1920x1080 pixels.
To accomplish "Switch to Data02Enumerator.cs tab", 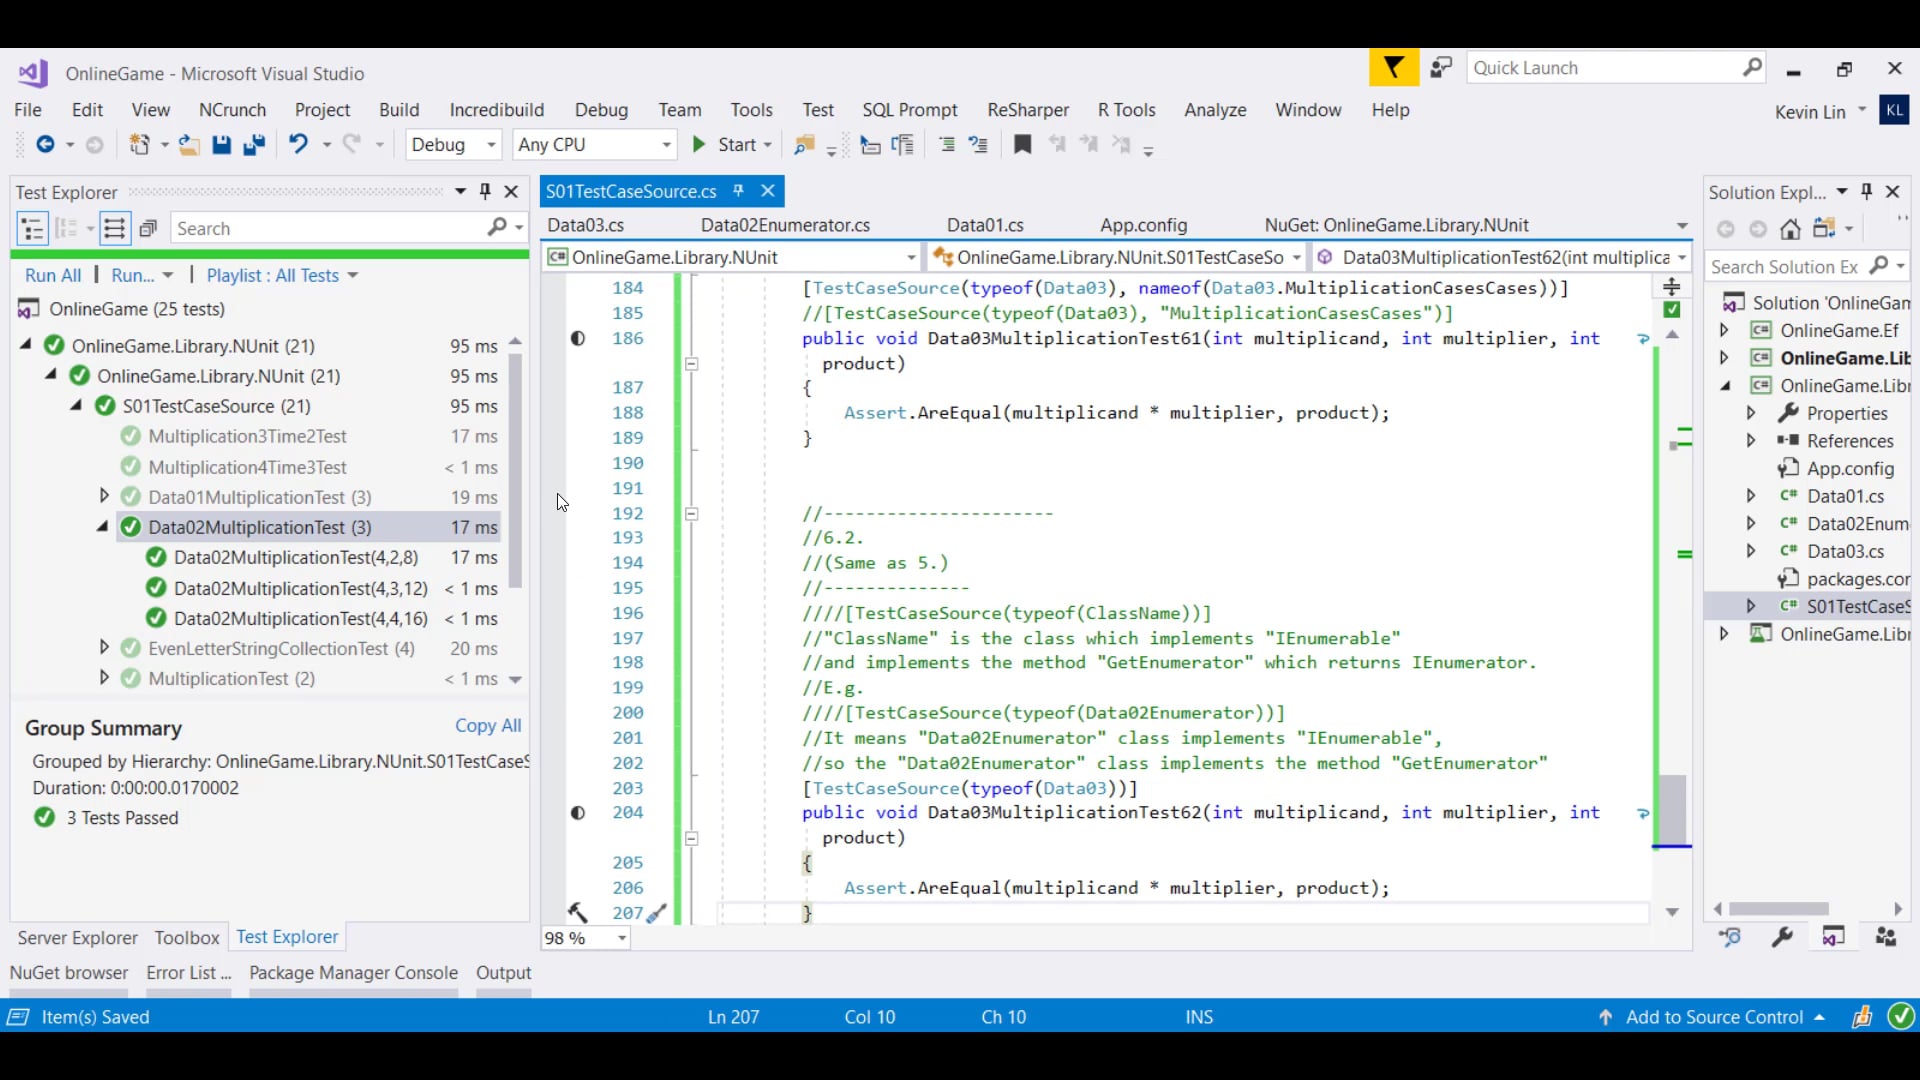I will coord(785,225).
